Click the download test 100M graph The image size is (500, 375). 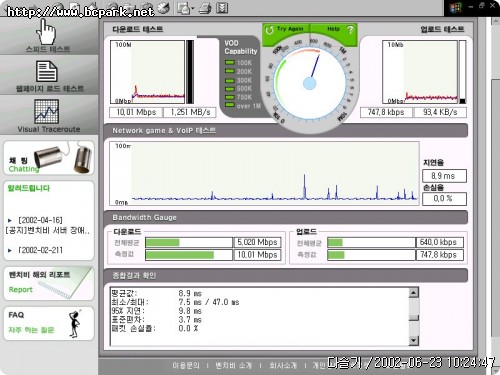pos(148,72)
